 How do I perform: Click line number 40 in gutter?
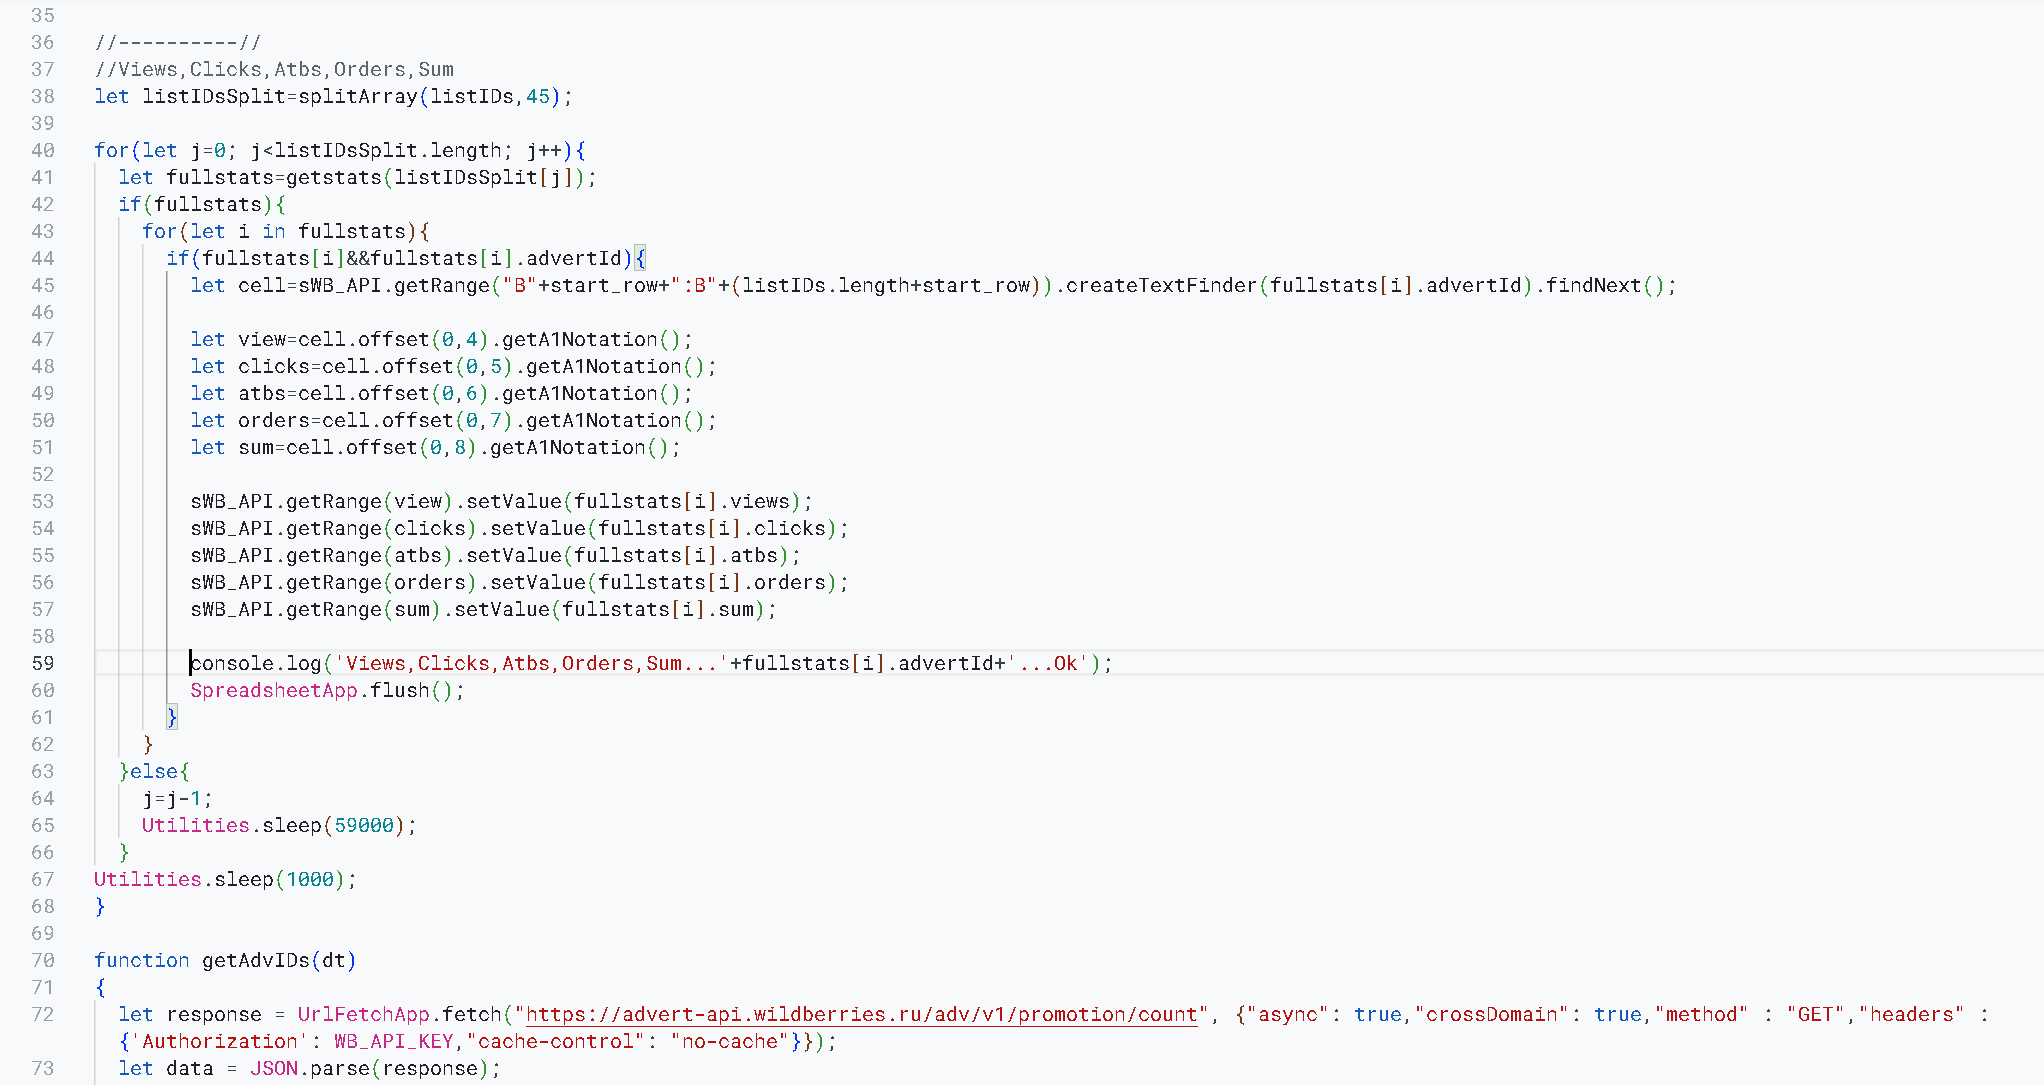pyautogui.click(x=43, y=150)
